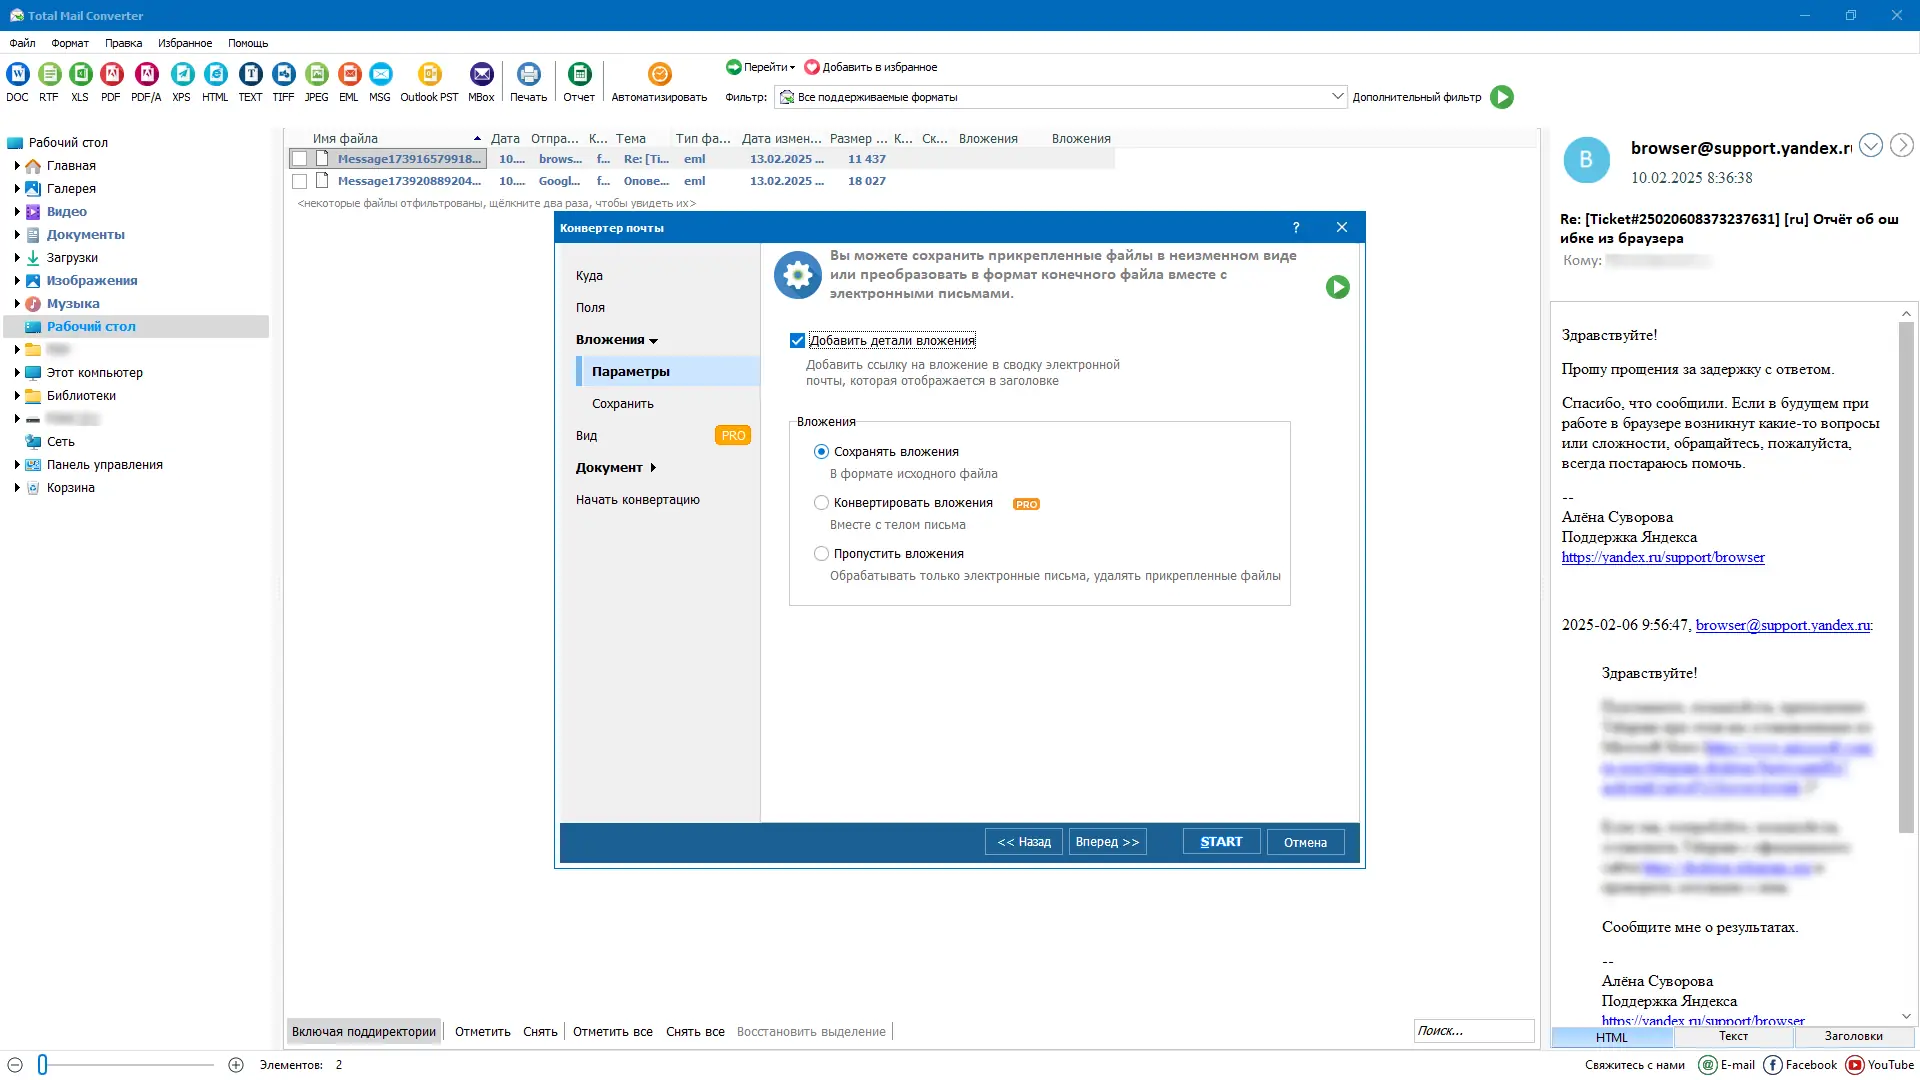
Task: Click the Report (Отчет) toolbar icon
Action: (579, 74)
